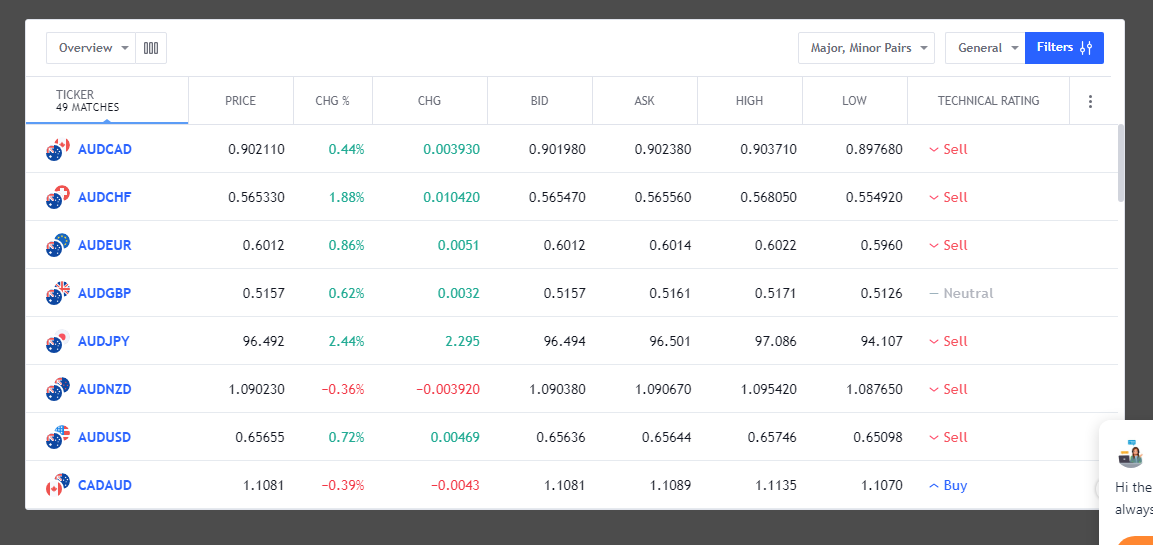Click the AUDEUR currency pair flag icon
The height and width of the screenshot is (545, 1153).
coord(57,245)
